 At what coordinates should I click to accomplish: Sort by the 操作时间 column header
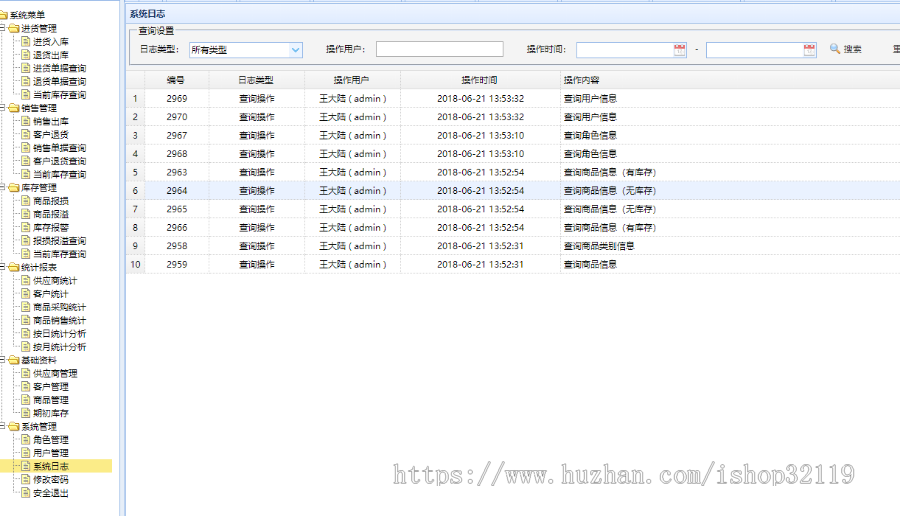click(480, 80)
